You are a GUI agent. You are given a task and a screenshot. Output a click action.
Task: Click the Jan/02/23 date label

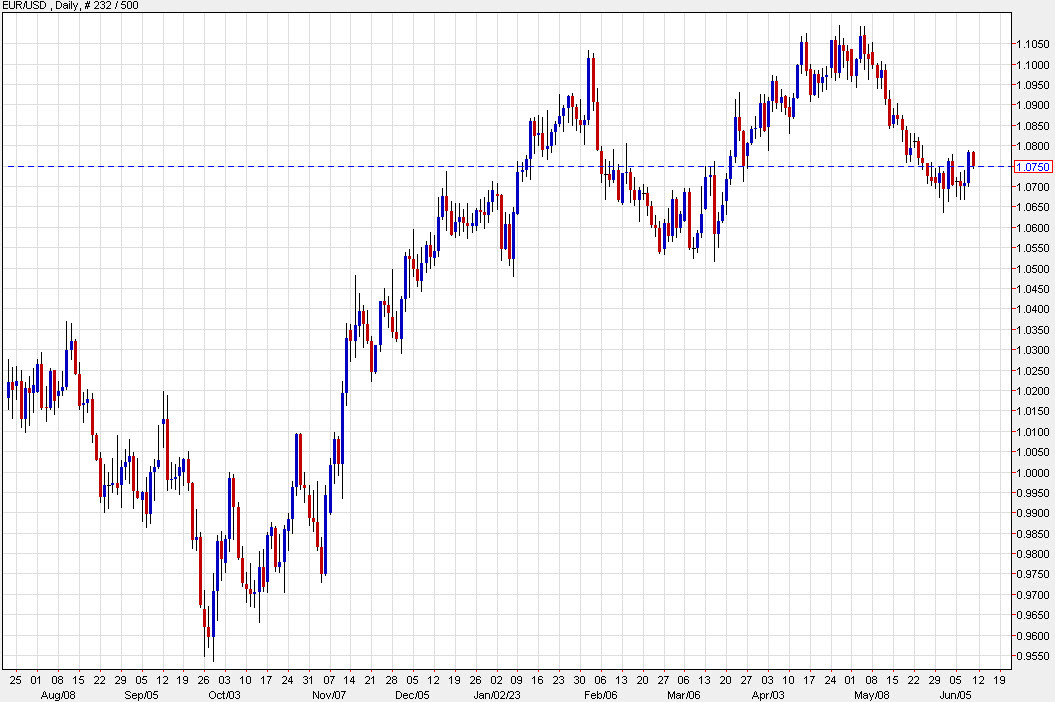pos(497,695)
